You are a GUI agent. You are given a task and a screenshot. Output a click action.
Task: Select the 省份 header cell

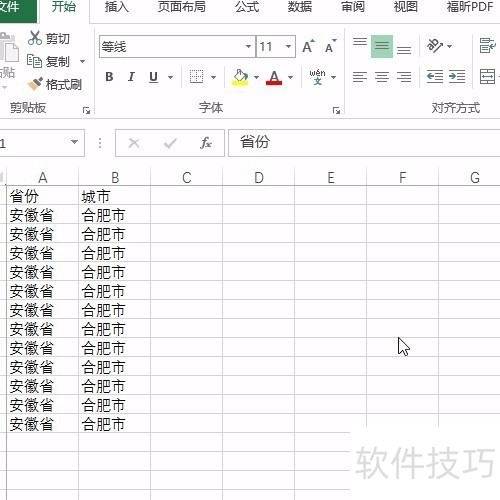pyautogui.click(x=43, y=196)
